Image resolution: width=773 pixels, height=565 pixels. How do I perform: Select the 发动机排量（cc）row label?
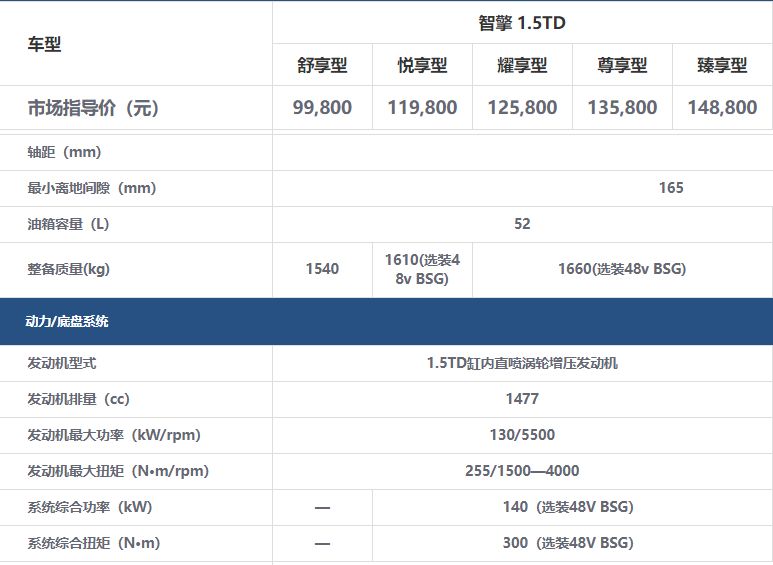tap(79, 399)
